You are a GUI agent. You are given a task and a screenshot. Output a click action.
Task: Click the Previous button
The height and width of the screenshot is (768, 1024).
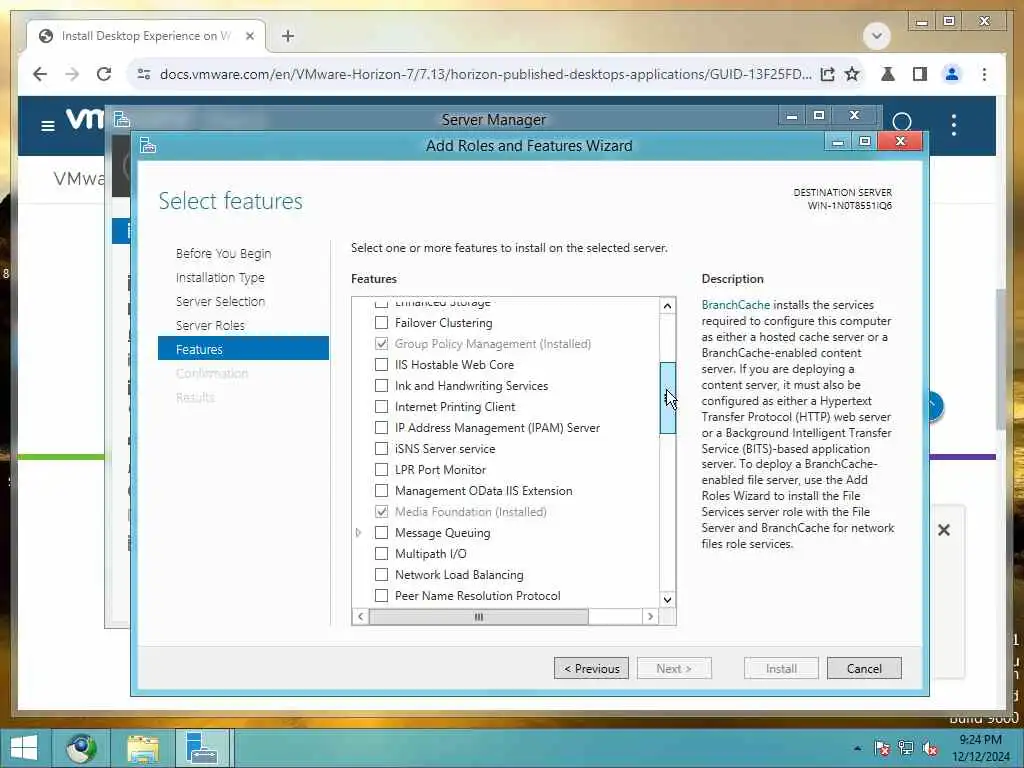[591, 668]
